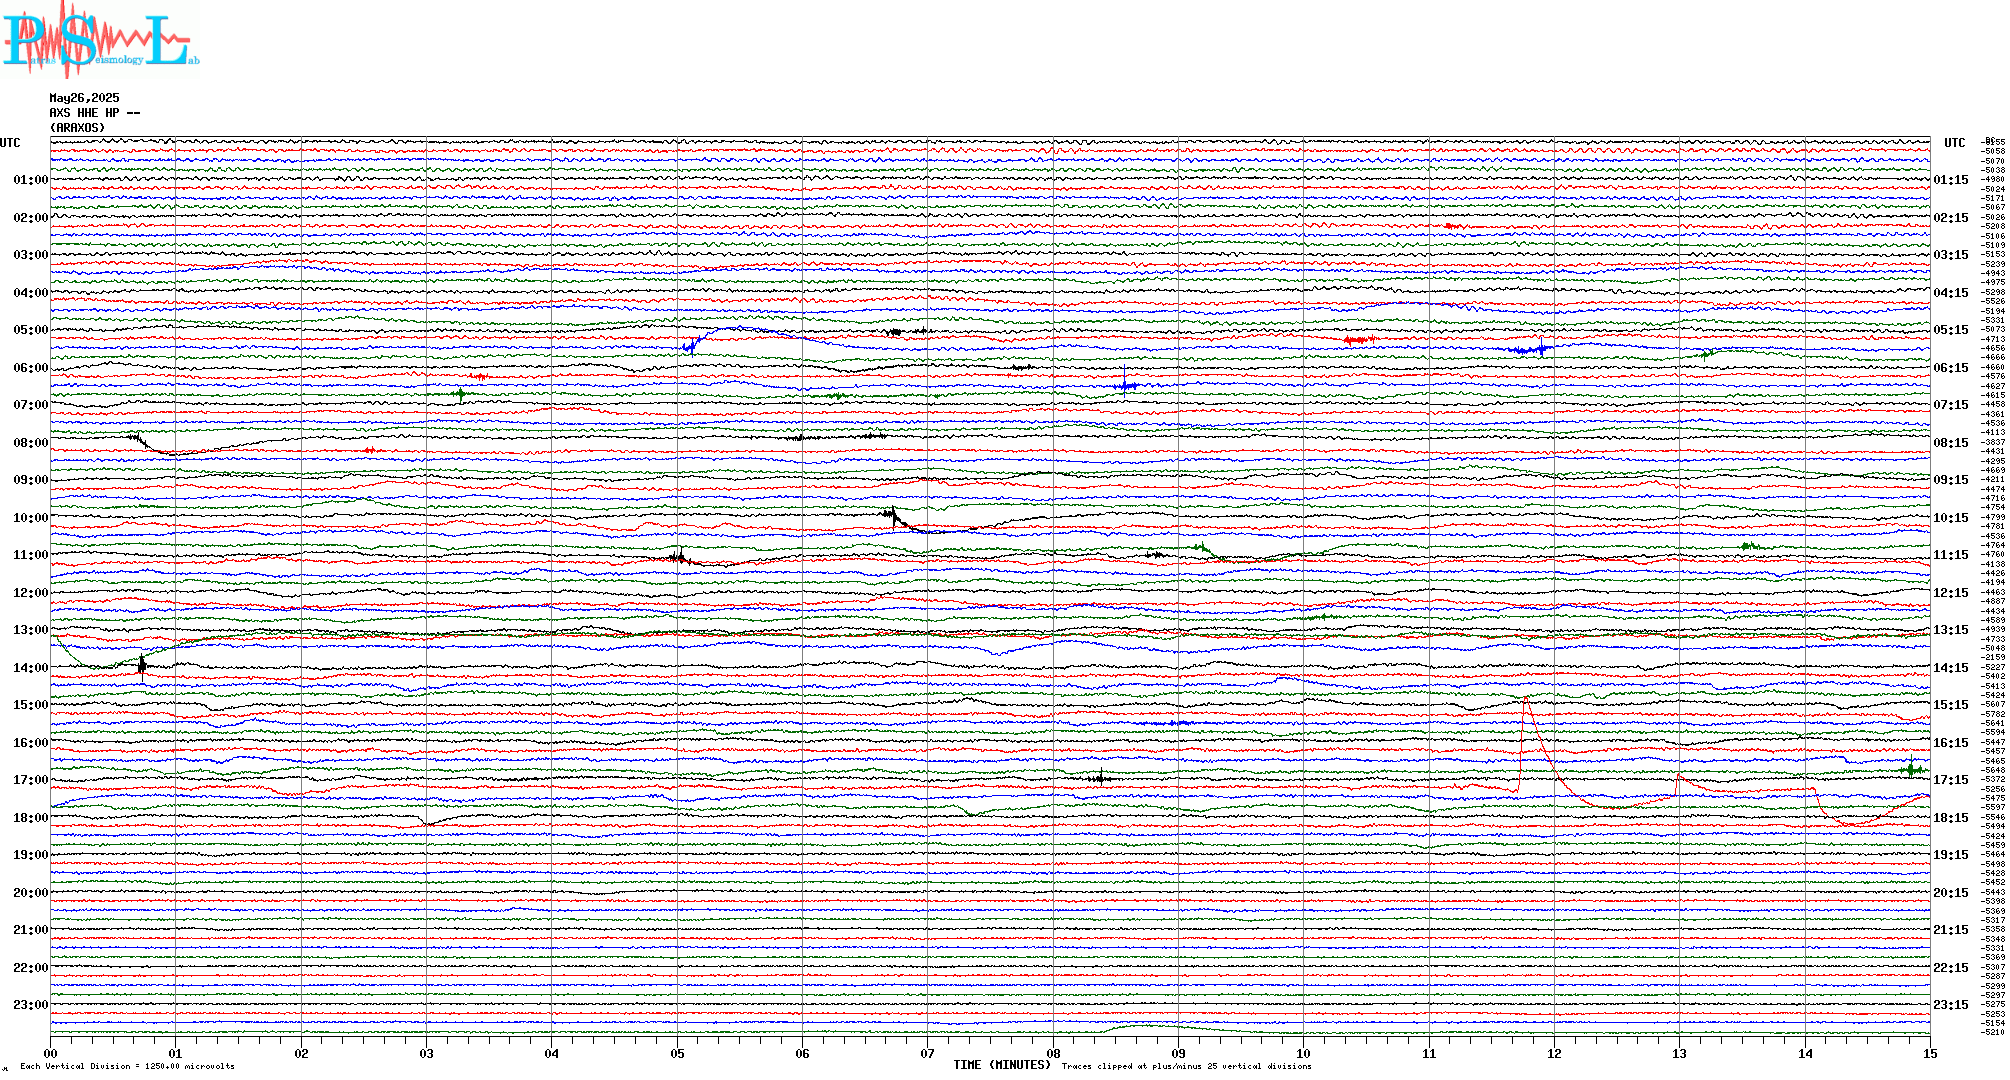Screen dimensions: 2010x1080
Task: Select the 03:00 hour label
Action: 30,255
